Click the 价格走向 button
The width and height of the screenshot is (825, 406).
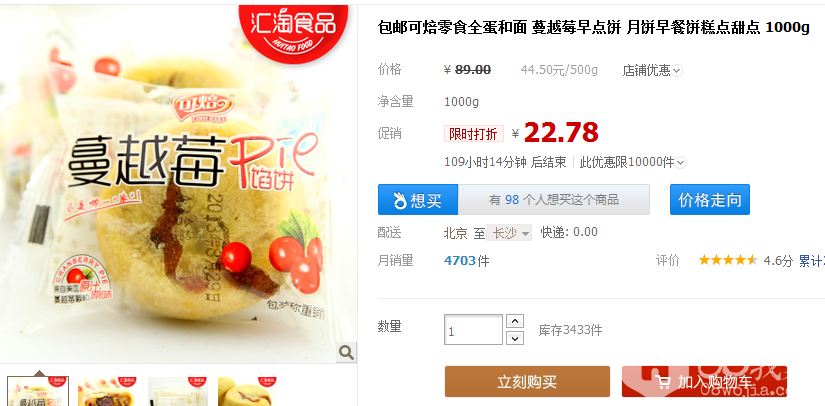tap(710, 199)
